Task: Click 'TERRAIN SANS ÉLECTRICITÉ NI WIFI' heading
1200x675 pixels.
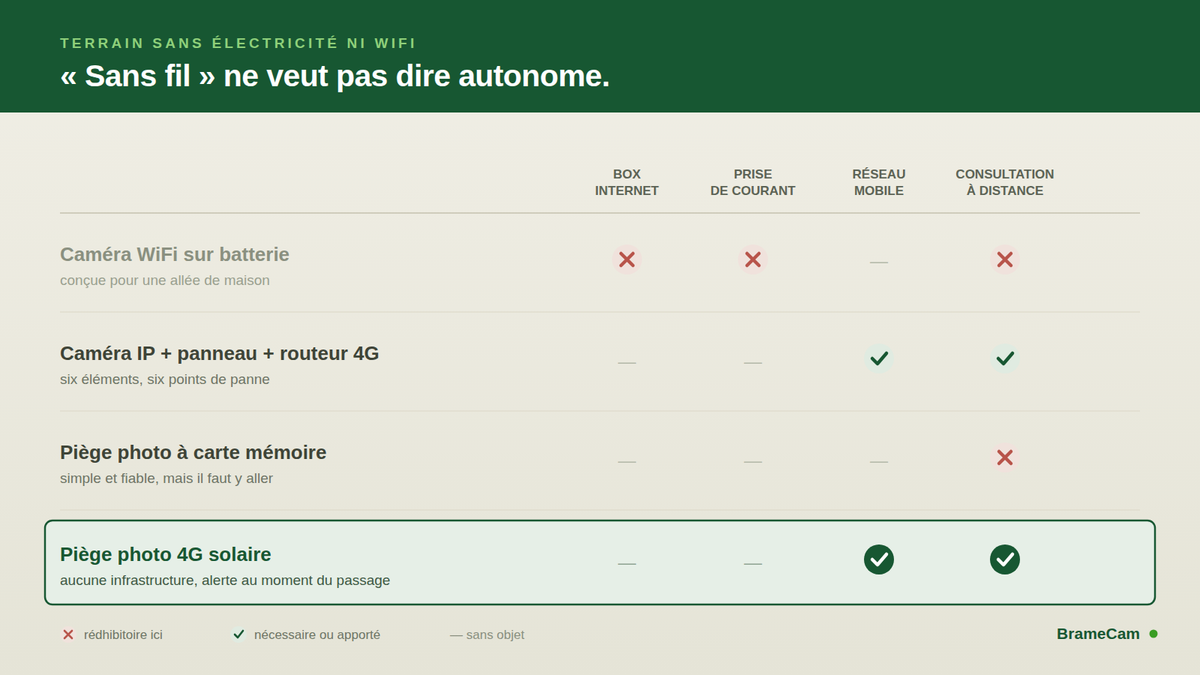Action: tap(238, 43)
